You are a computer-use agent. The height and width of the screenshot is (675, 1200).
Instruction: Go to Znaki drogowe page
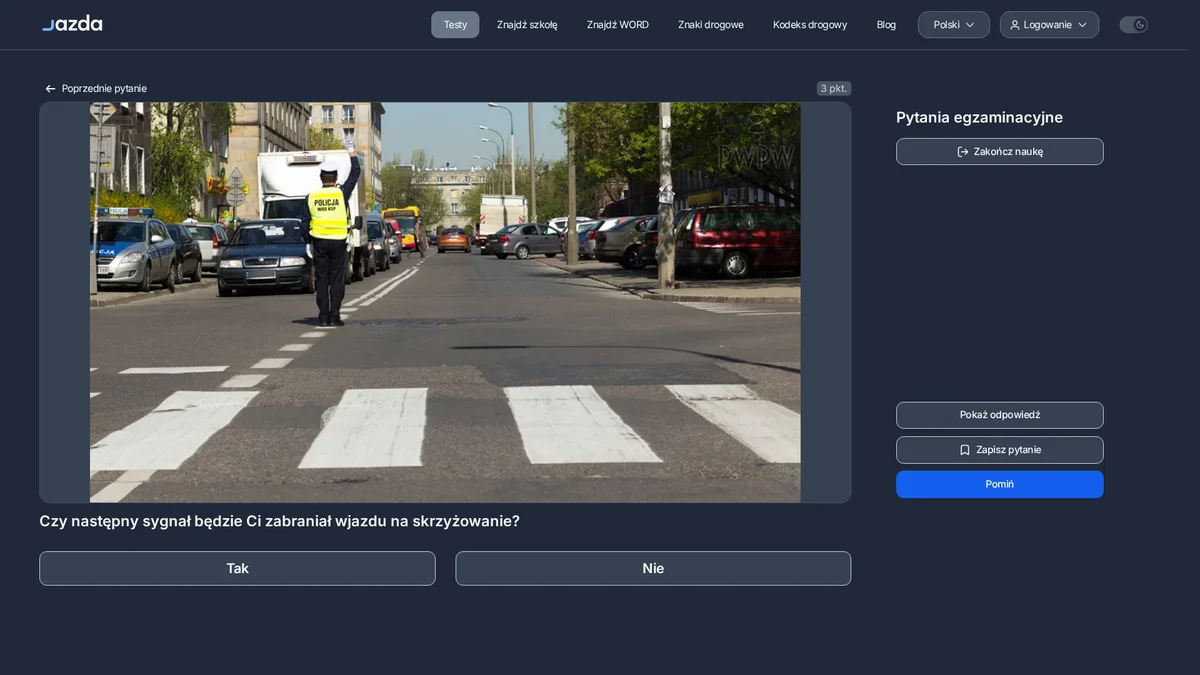click(711, 25)
